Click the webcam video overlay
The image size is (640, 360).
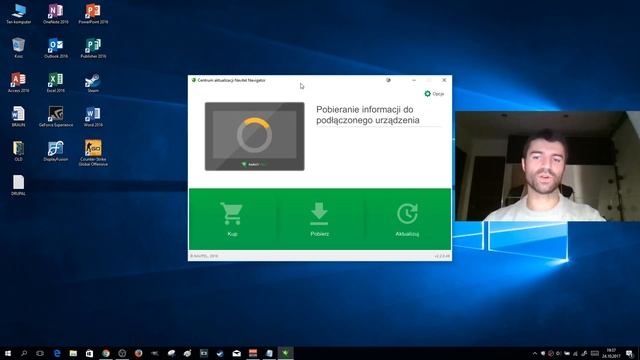(547, 166)
